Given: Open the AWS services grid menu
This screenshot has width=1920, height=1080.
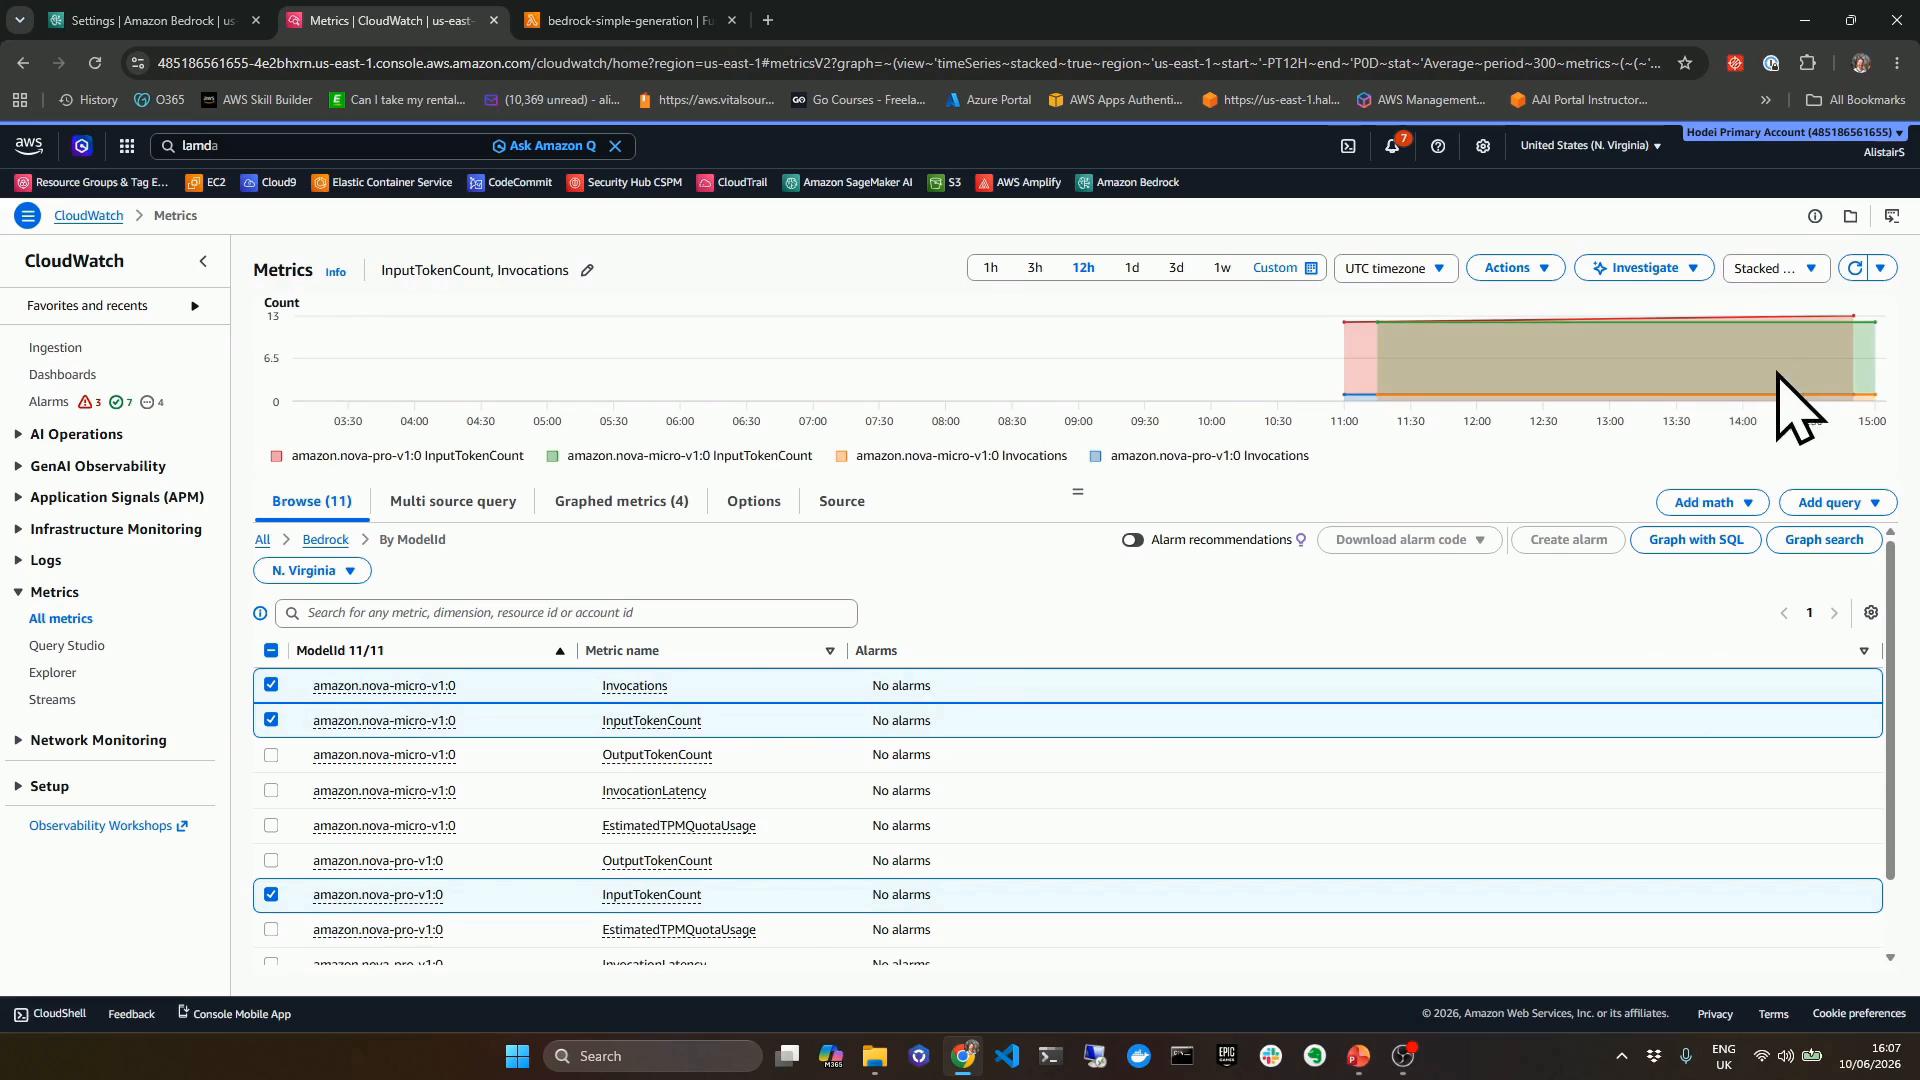Looking at the screenshot, I should coord(127,146).
